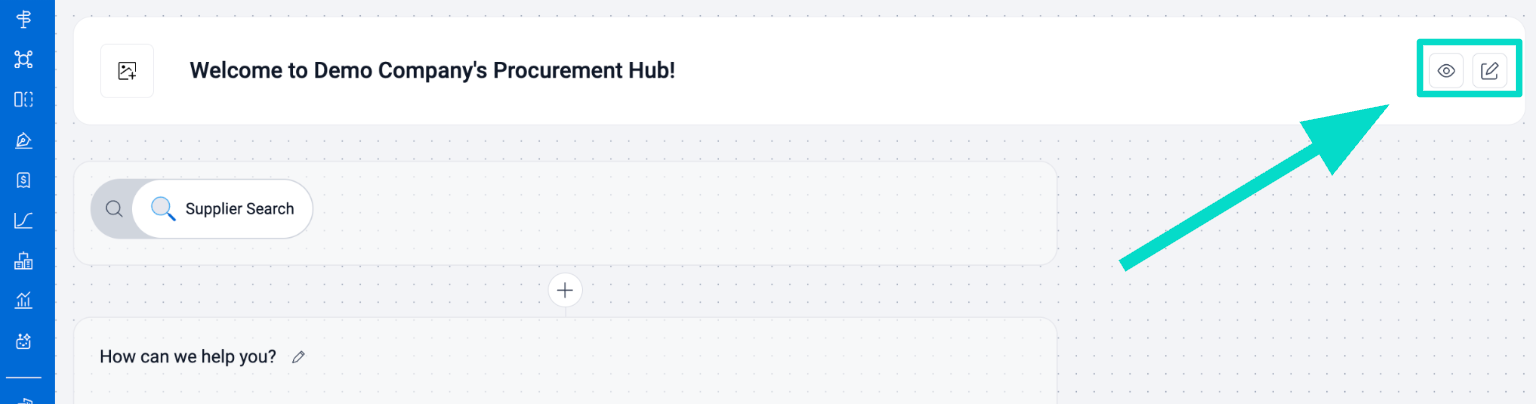Open the dollar document sidebar icon
1536x404 pixels.
(23, 180)
